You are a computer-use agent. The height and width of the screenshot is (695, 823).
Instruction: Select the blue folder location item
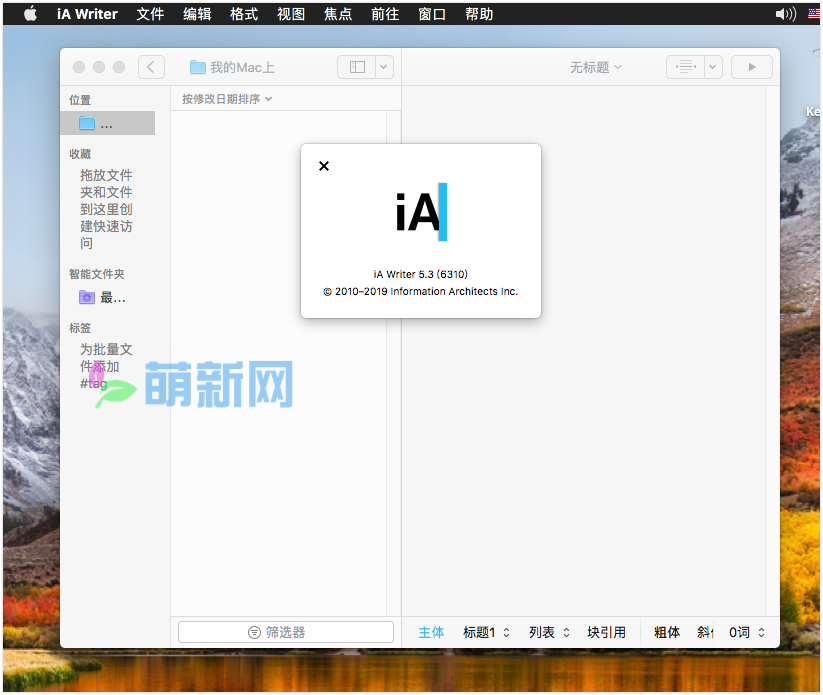108,123
